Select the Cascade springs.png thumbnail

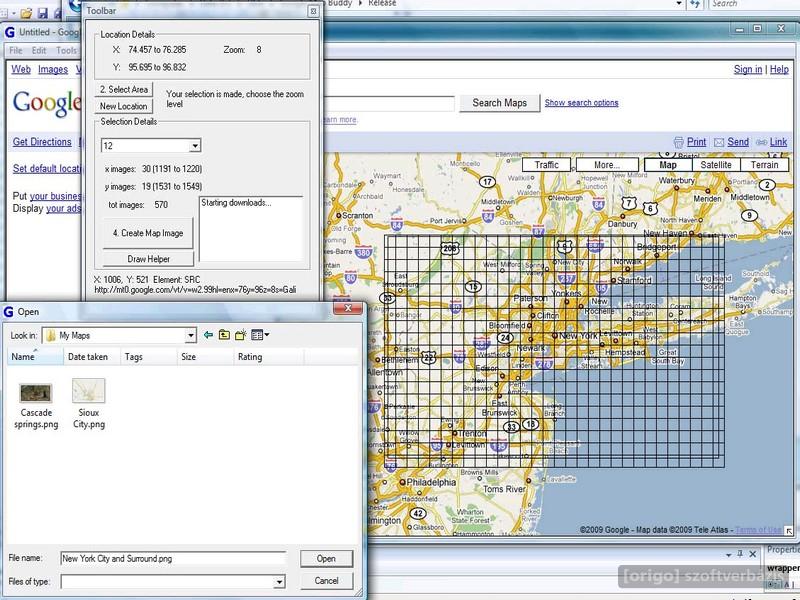point(36,393)
